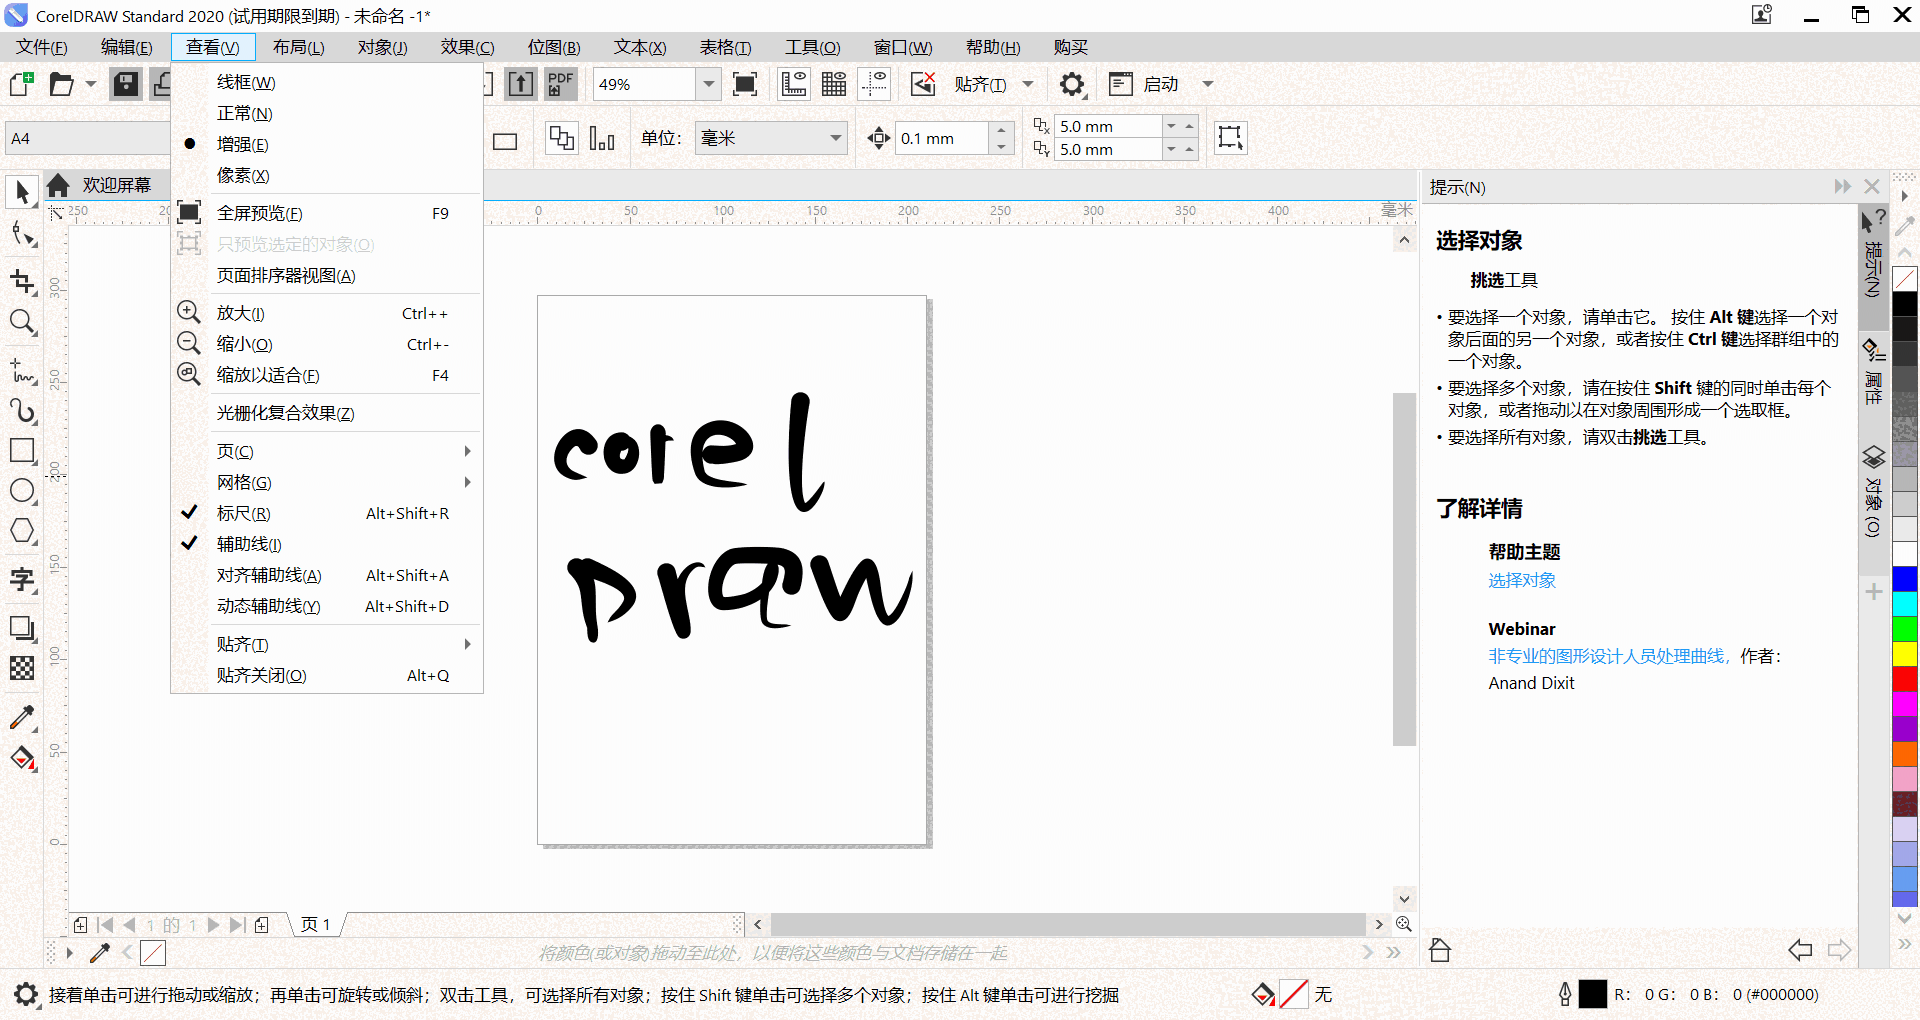
Task: Select the Interactive Fill tool at toolbox bottom
Action: (22, 759)
